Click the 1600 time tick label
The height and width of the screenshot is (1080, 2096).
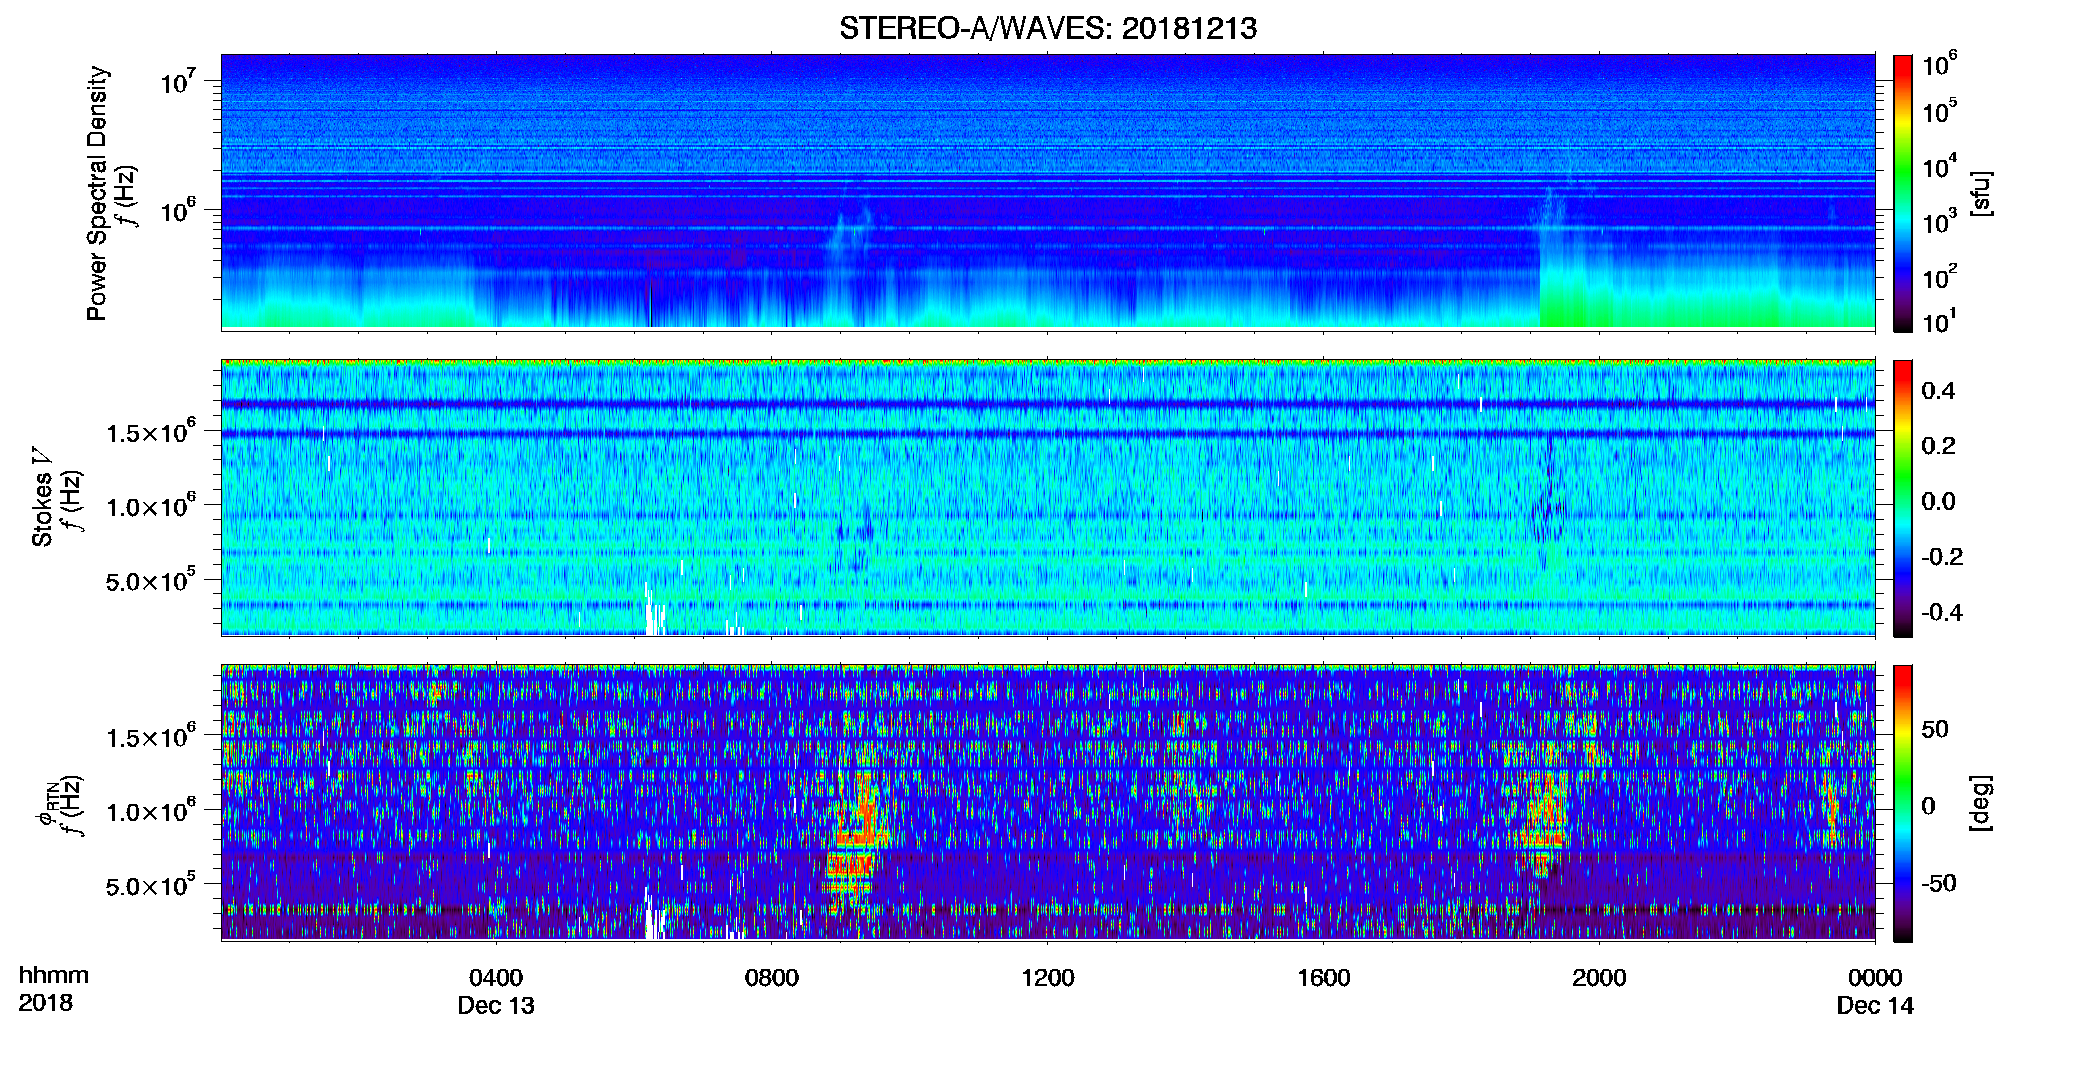(1324, 978)
